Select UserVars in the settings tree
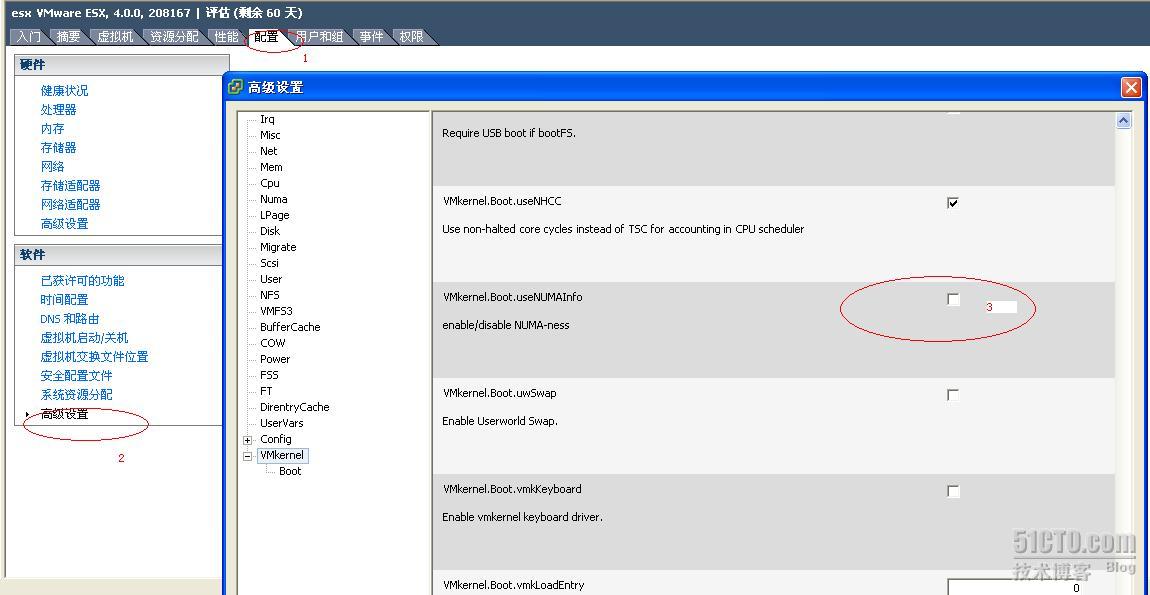 tap(281, 423)
